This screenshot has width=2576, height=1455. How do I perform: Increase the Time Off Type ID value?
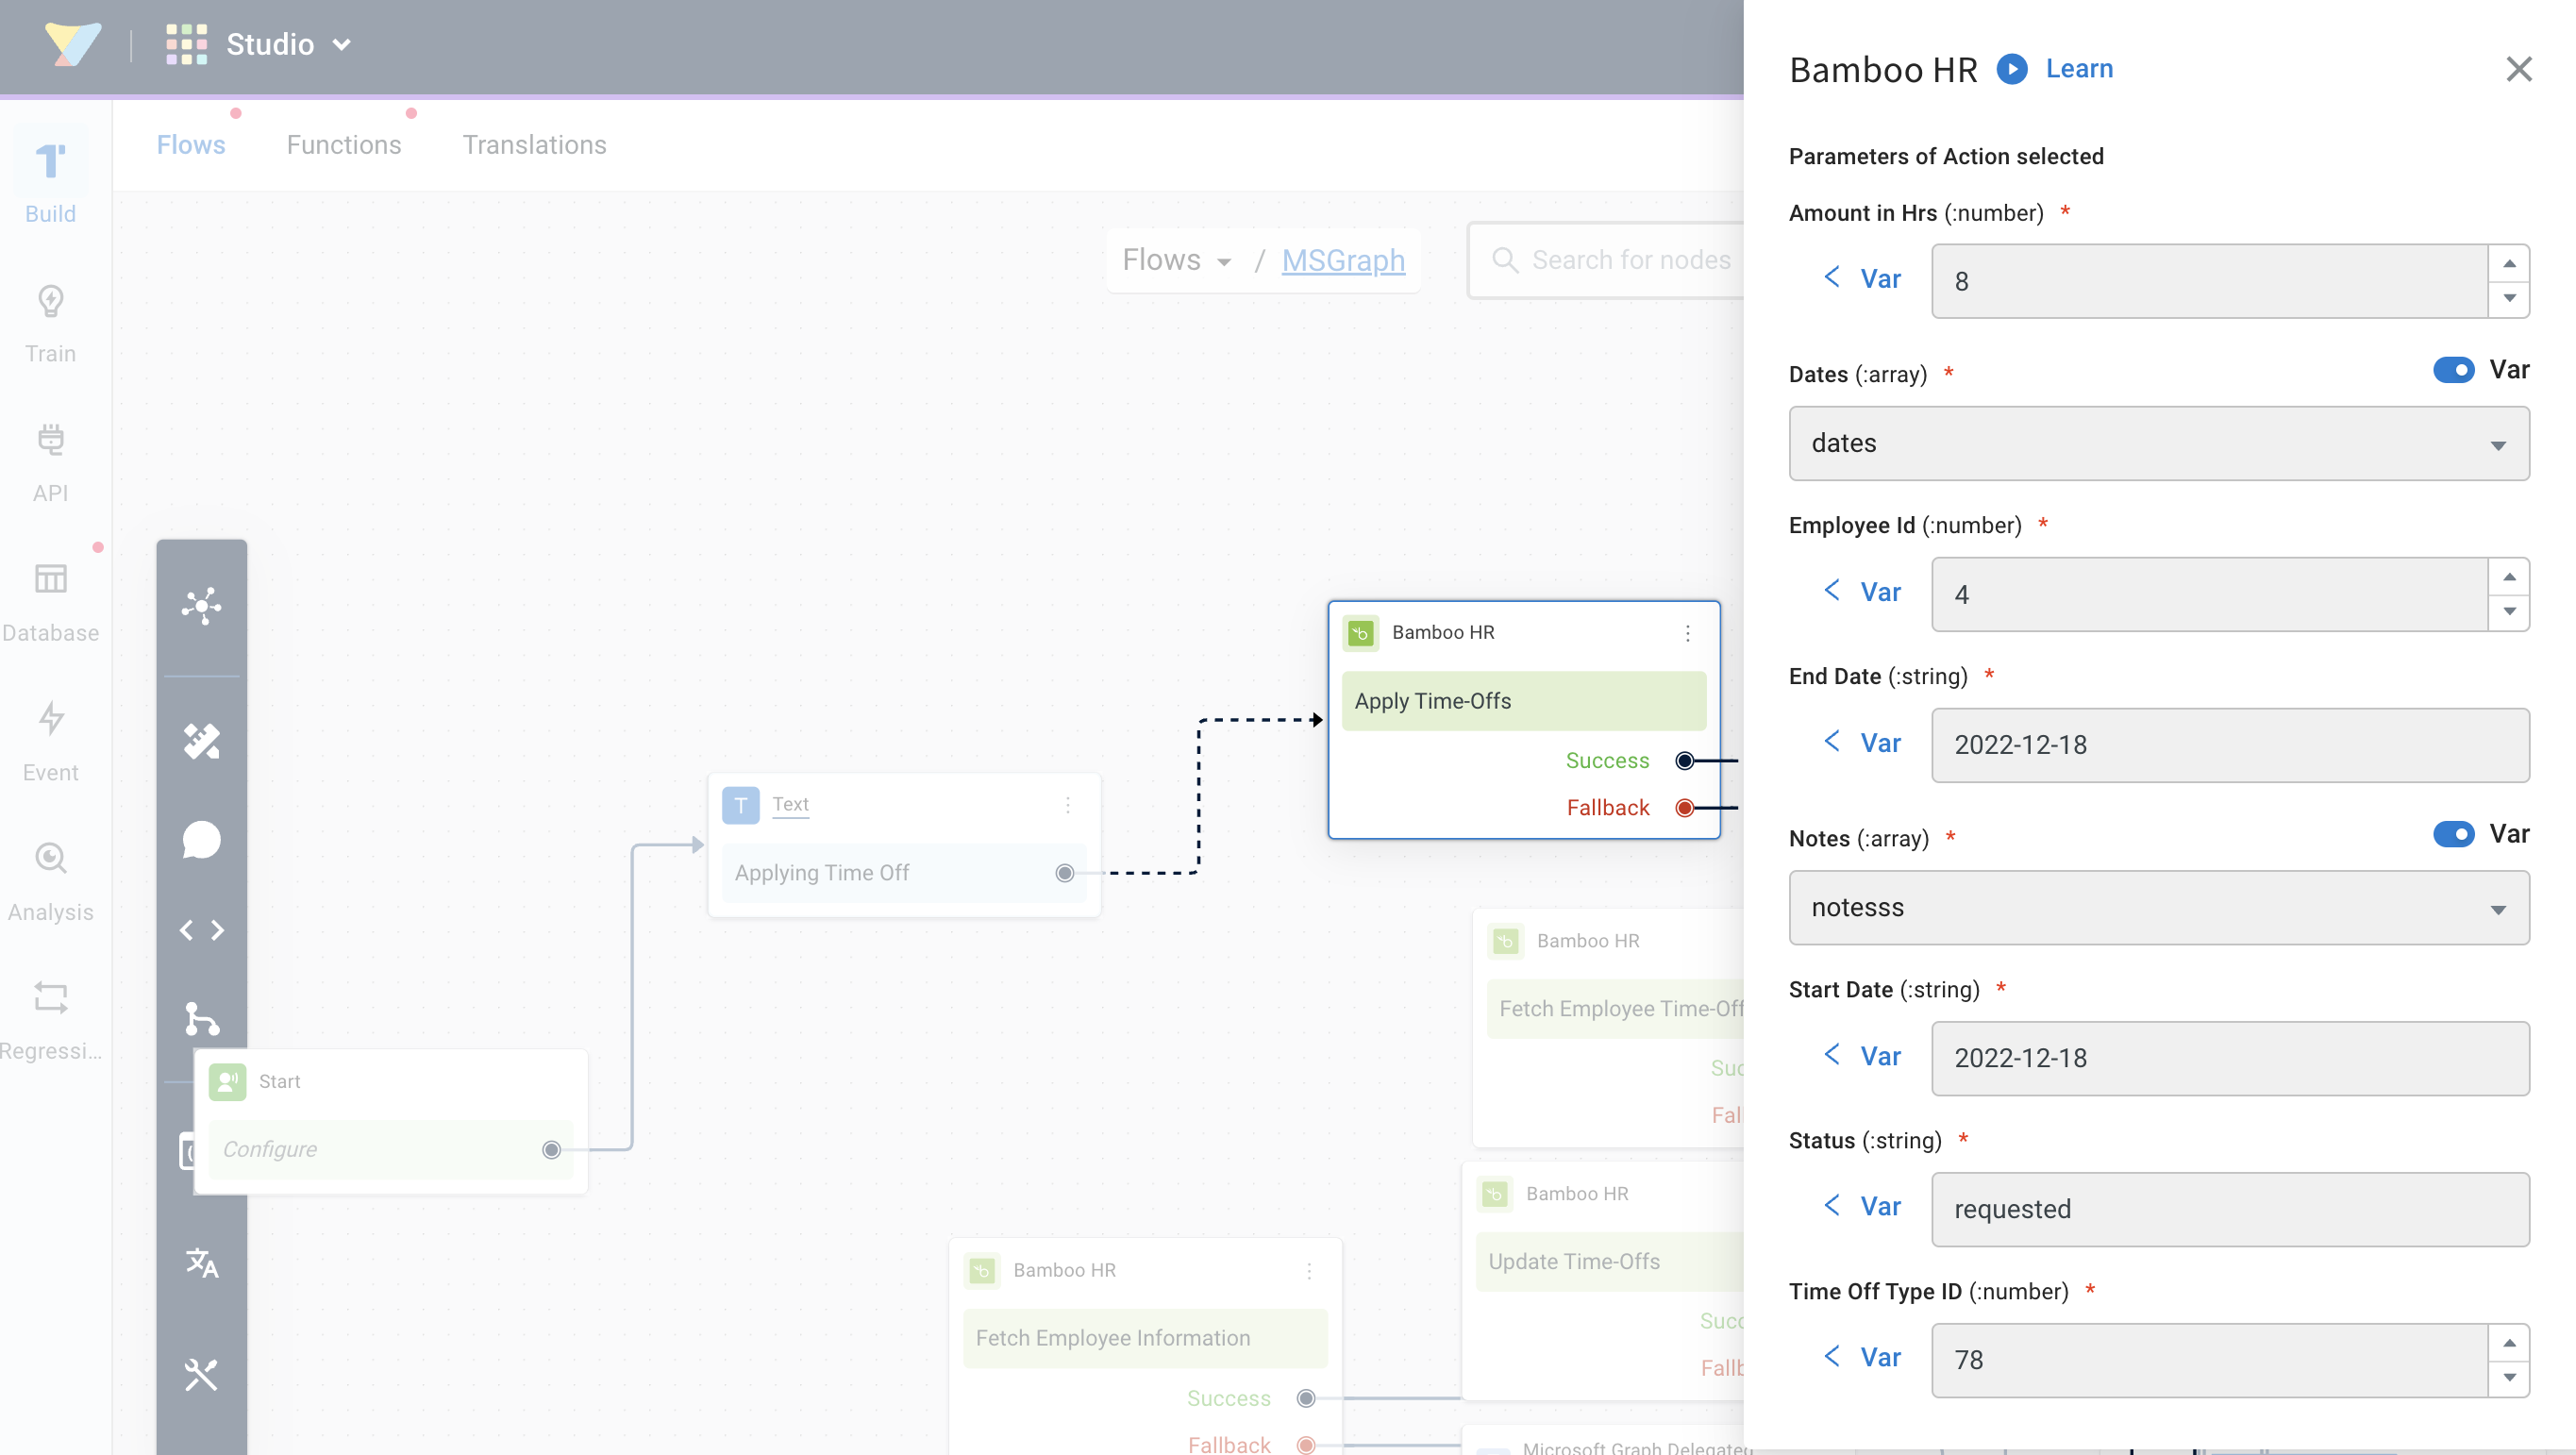click(2509, 1343)
